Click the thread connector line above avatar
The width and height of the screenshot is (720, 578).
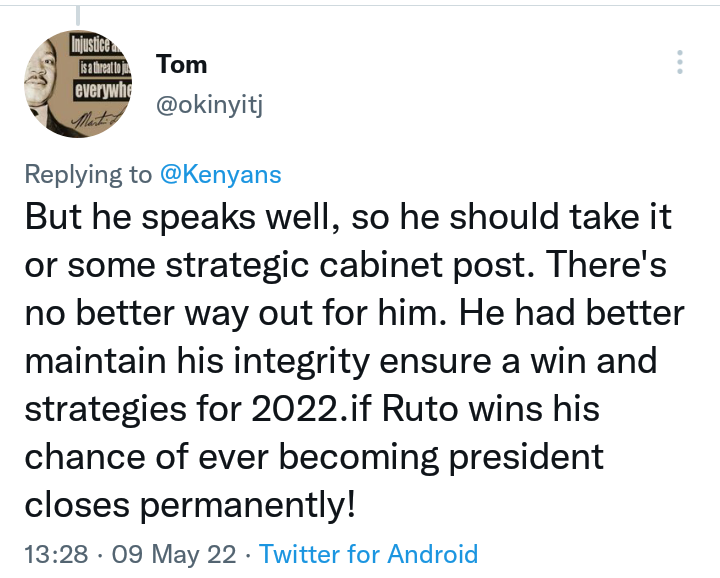tap(78, 15)
